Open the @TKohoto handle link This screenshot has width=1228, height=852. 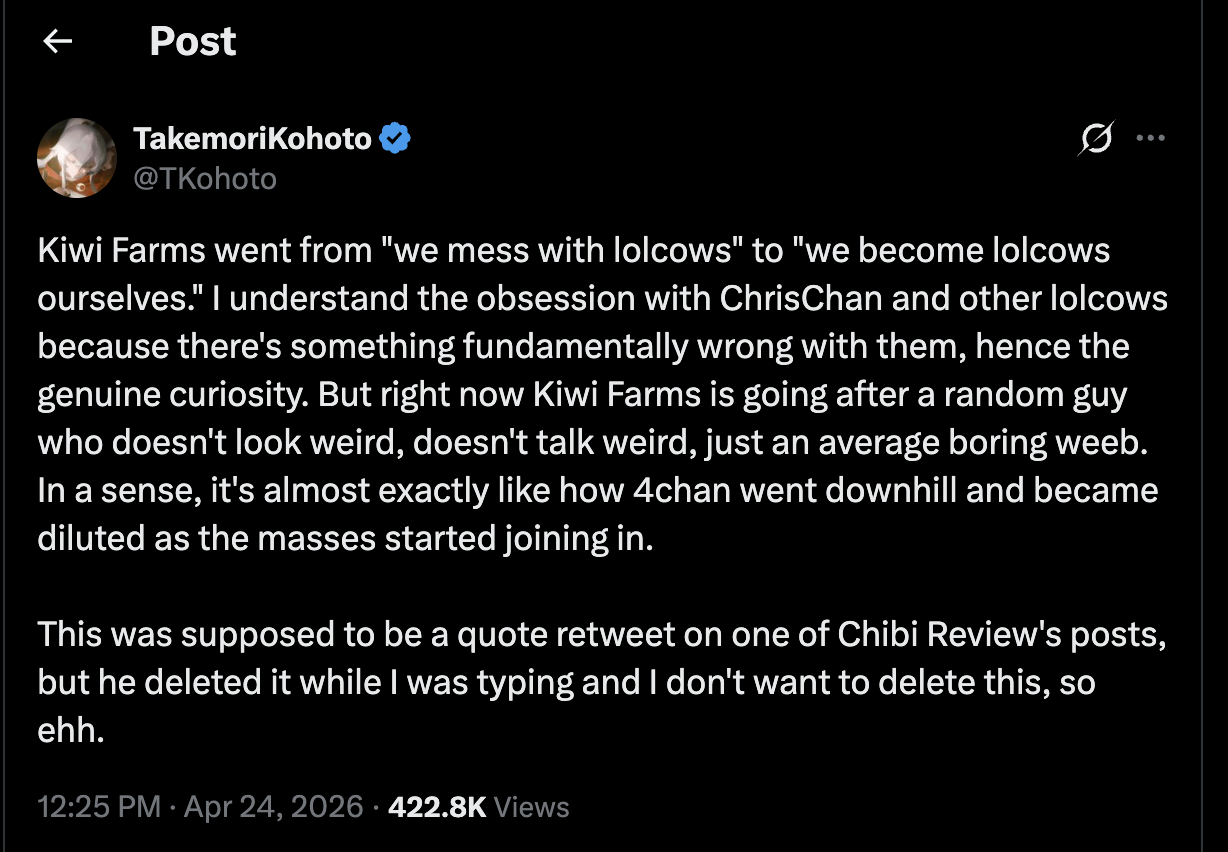coord(205,178)
